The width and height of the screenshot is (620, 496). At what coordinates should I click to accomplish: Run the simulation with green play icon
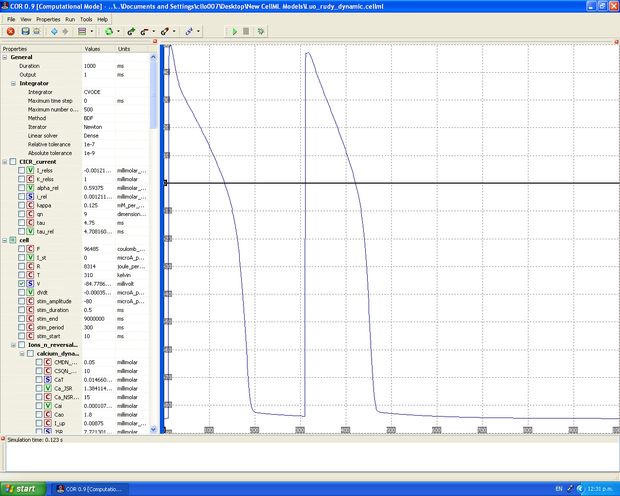234,31
